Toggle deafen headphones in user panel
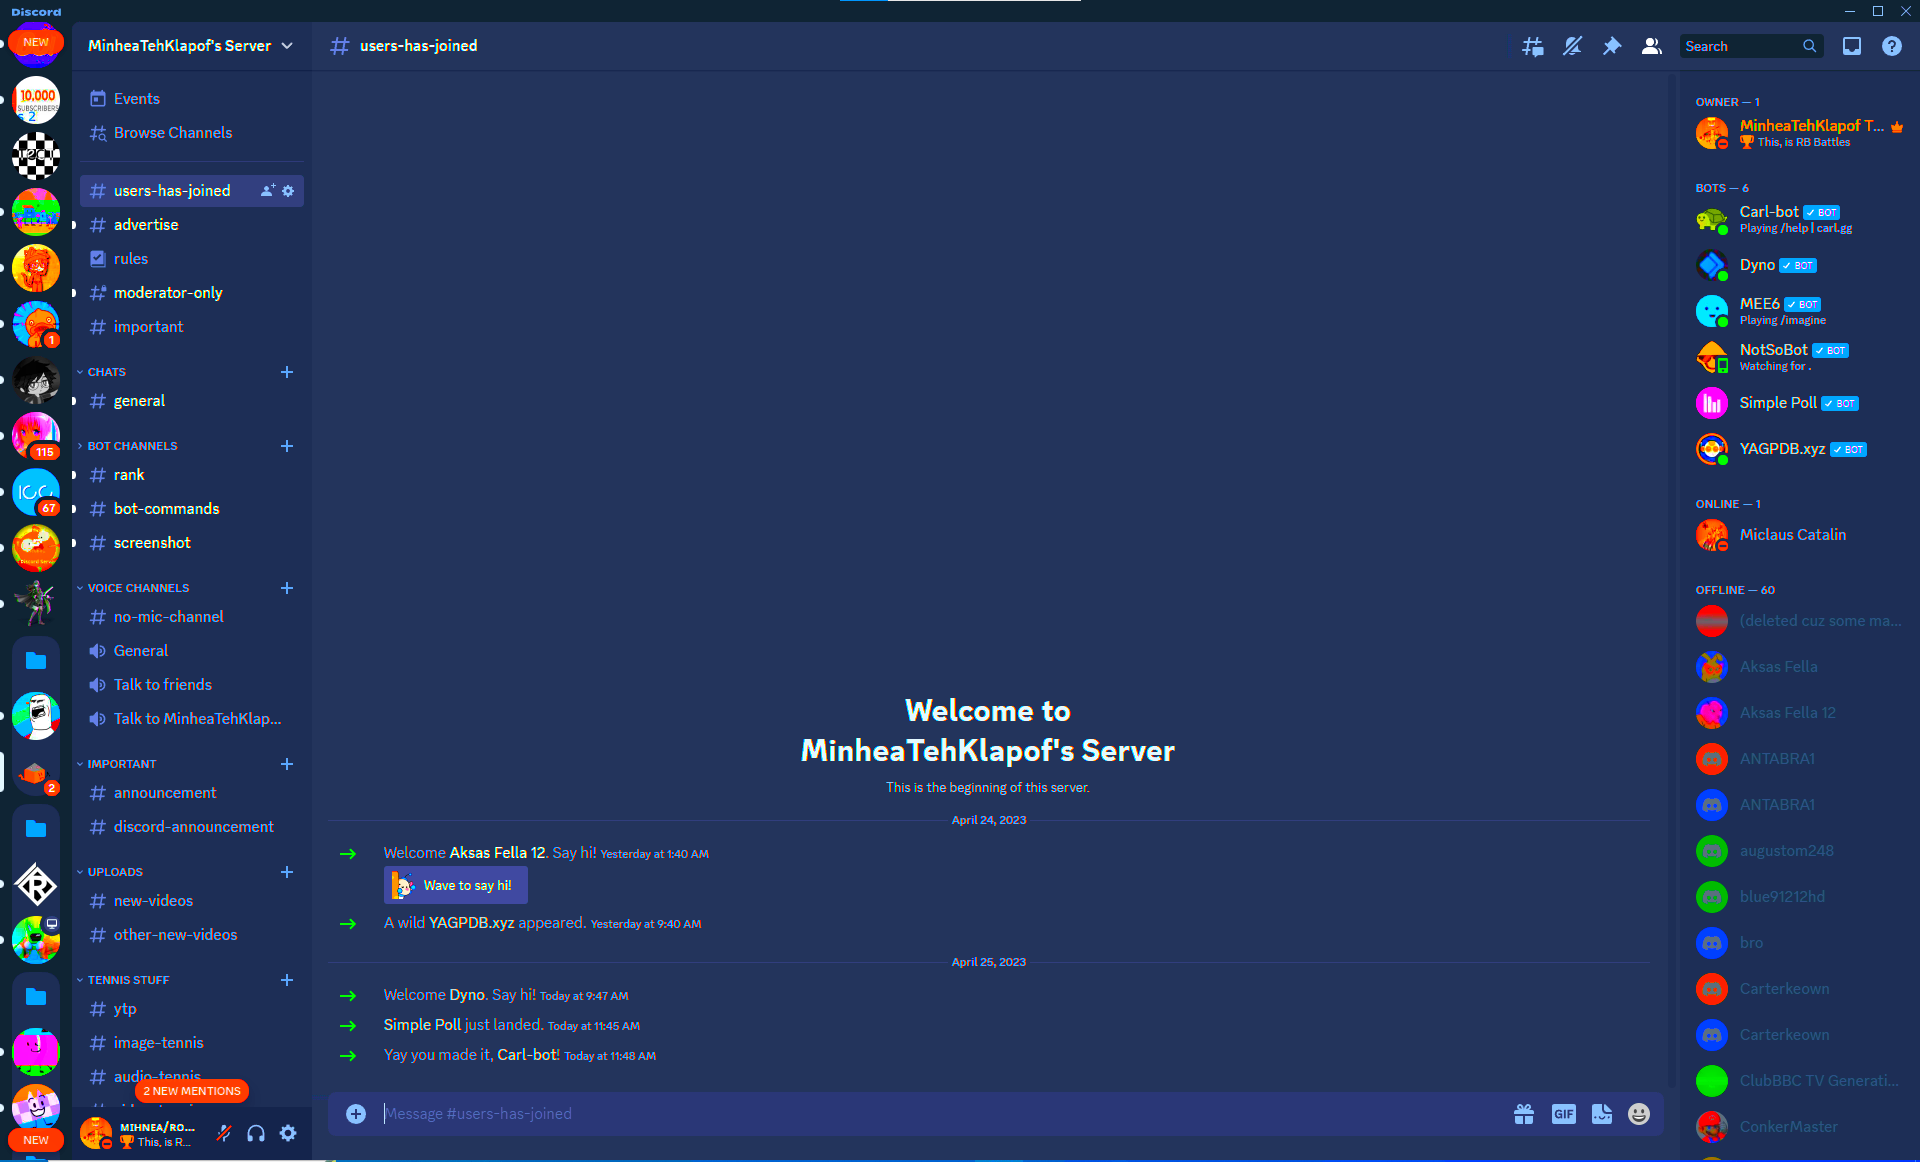The width and height of the screenshot is (1920, 1162). point(256,1133)
